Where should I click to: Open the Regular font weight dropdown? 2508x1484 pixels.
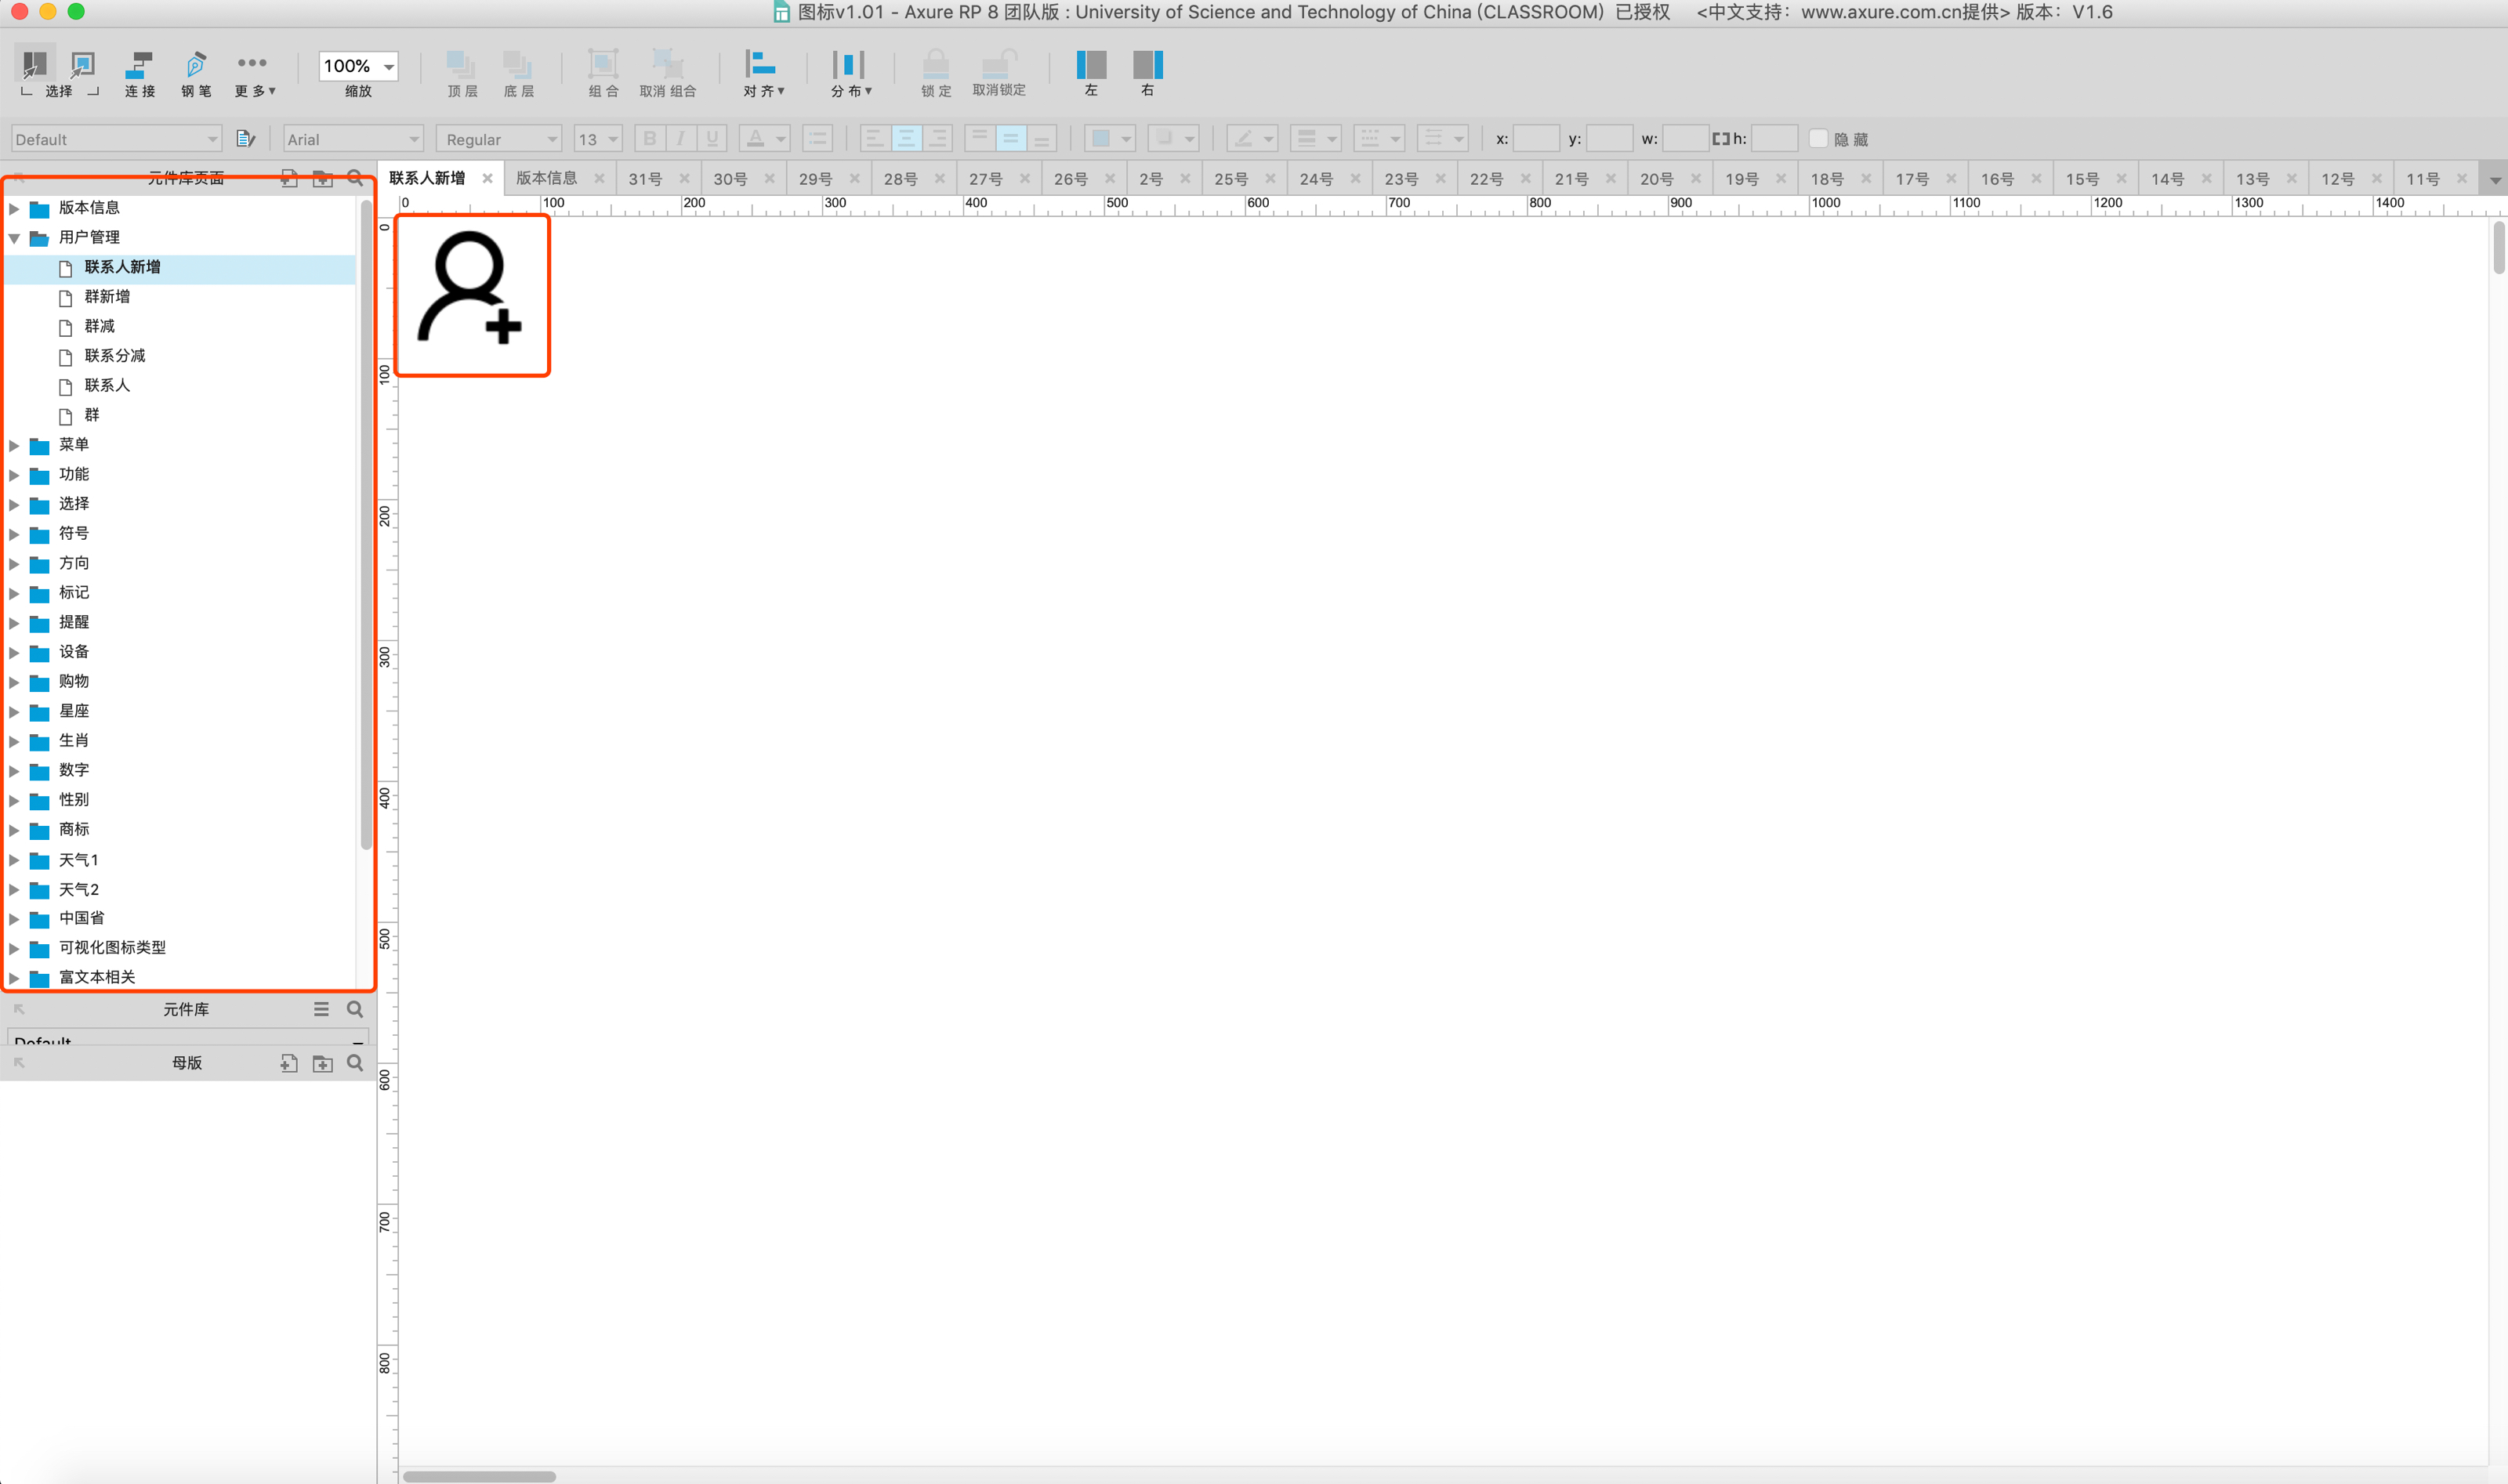498,139
